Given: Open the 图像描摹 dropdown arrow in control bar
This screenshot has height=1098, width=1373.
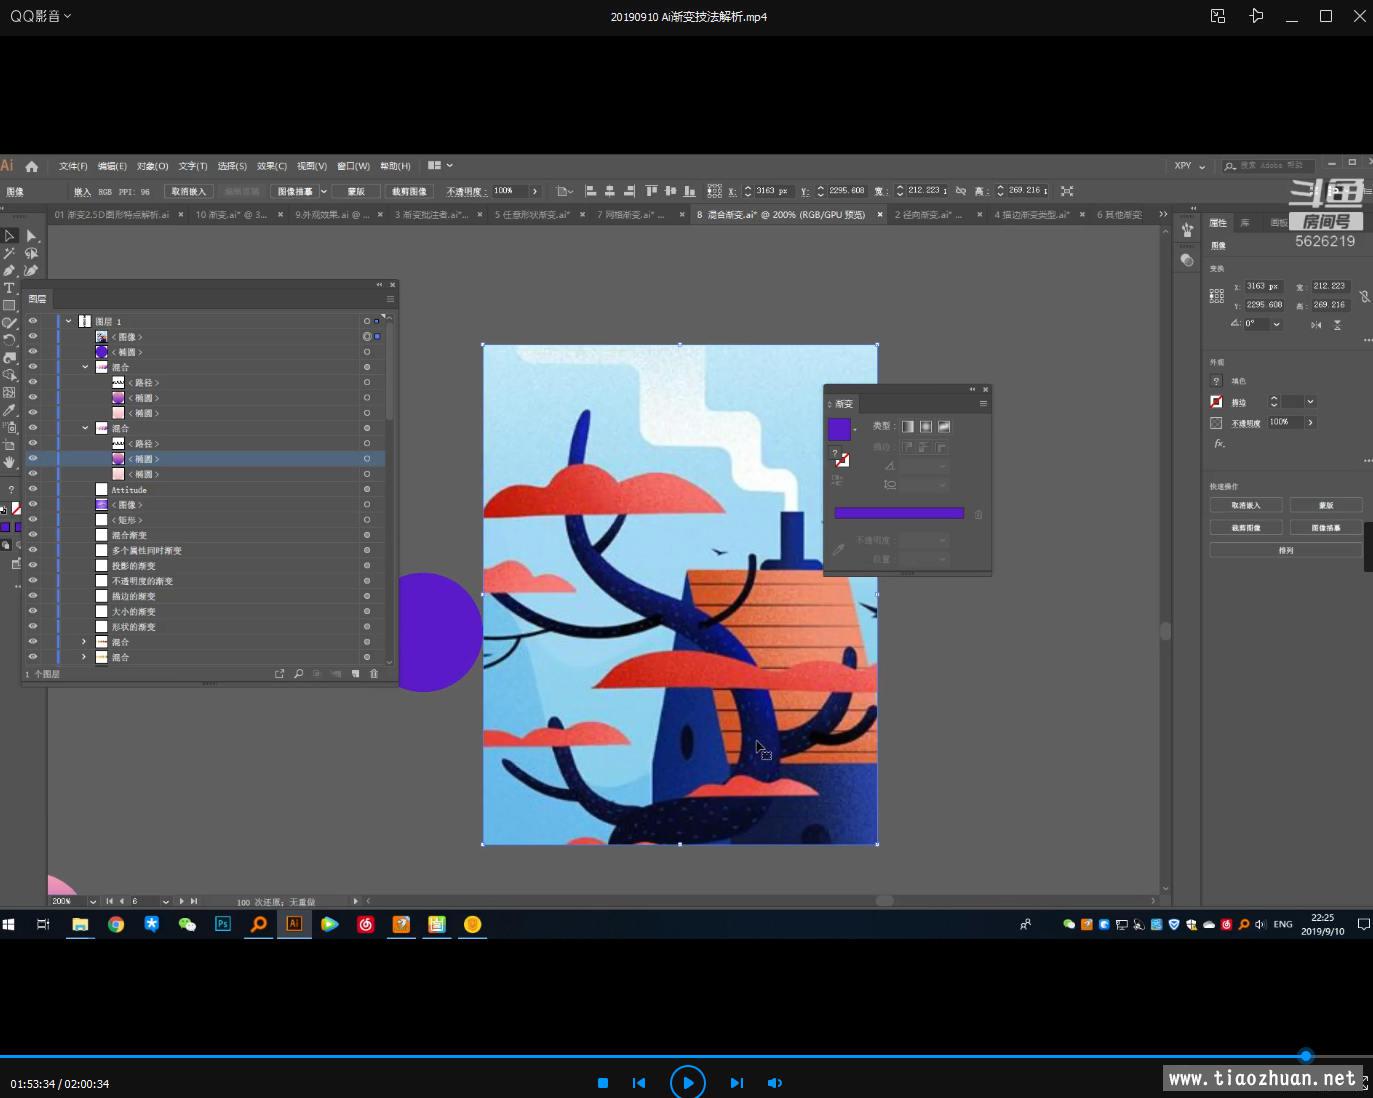Looking at the screenshot, I should 323,191.
